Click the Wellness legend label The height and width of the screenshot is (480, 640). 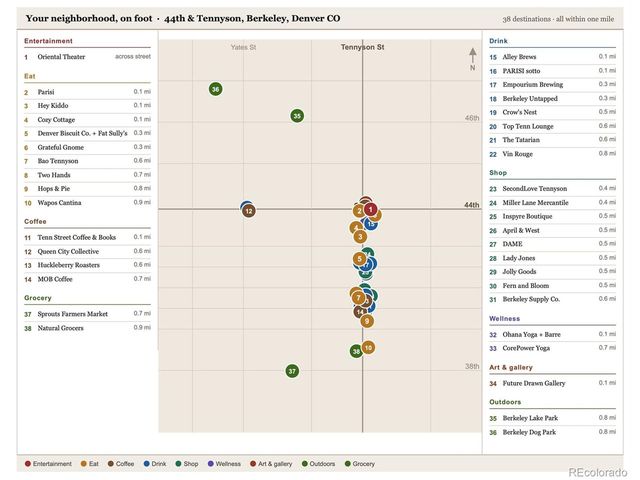tap(228, 464)
